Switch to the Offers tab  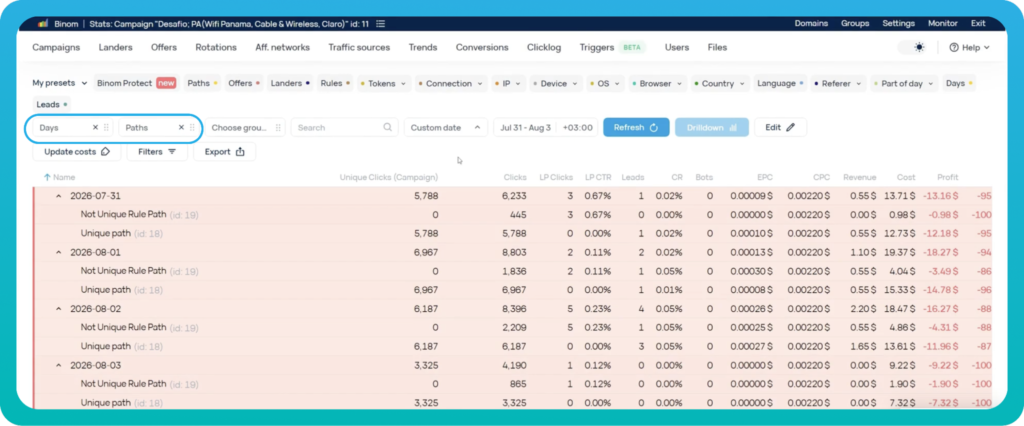click(x=164, y=47)
